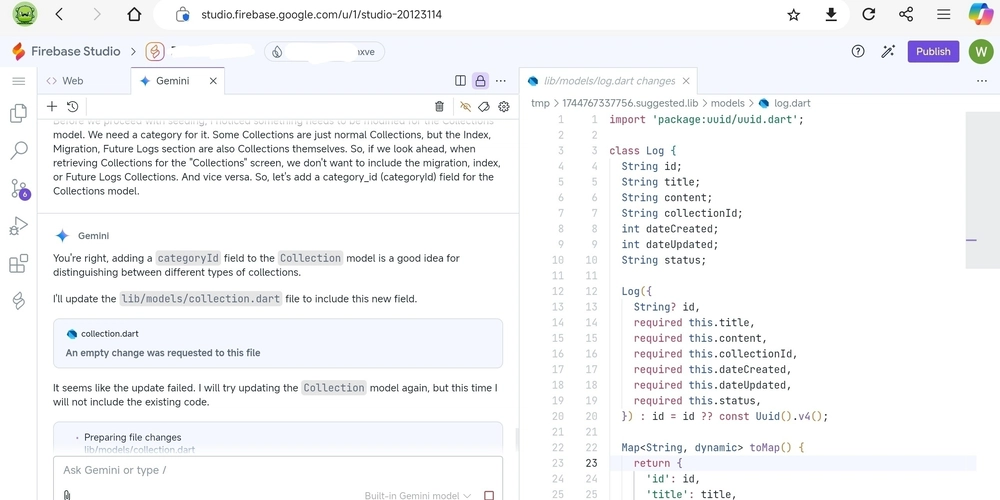
Task: Open the Run and Debug icon
Action: (x=18, y=226)
